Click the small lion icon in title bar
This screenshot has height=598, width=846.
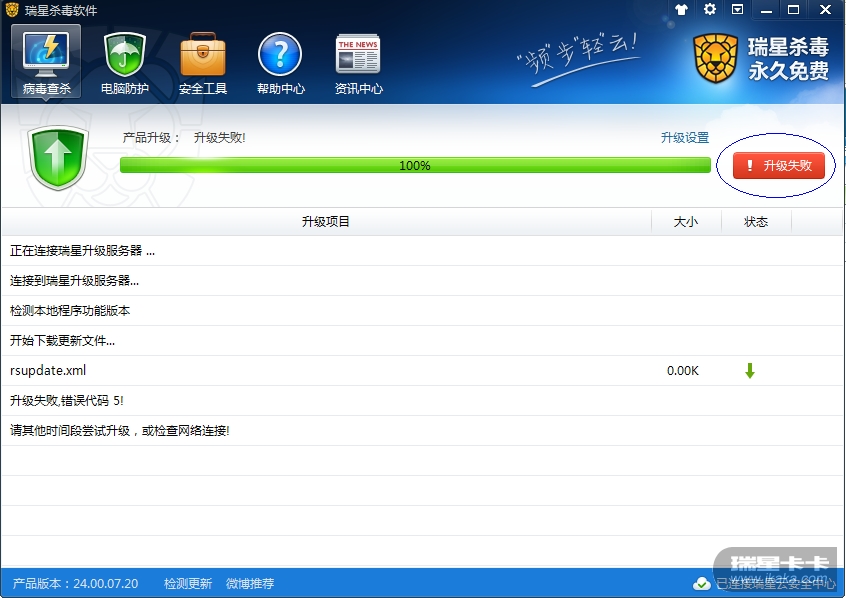tap(12, 10)
